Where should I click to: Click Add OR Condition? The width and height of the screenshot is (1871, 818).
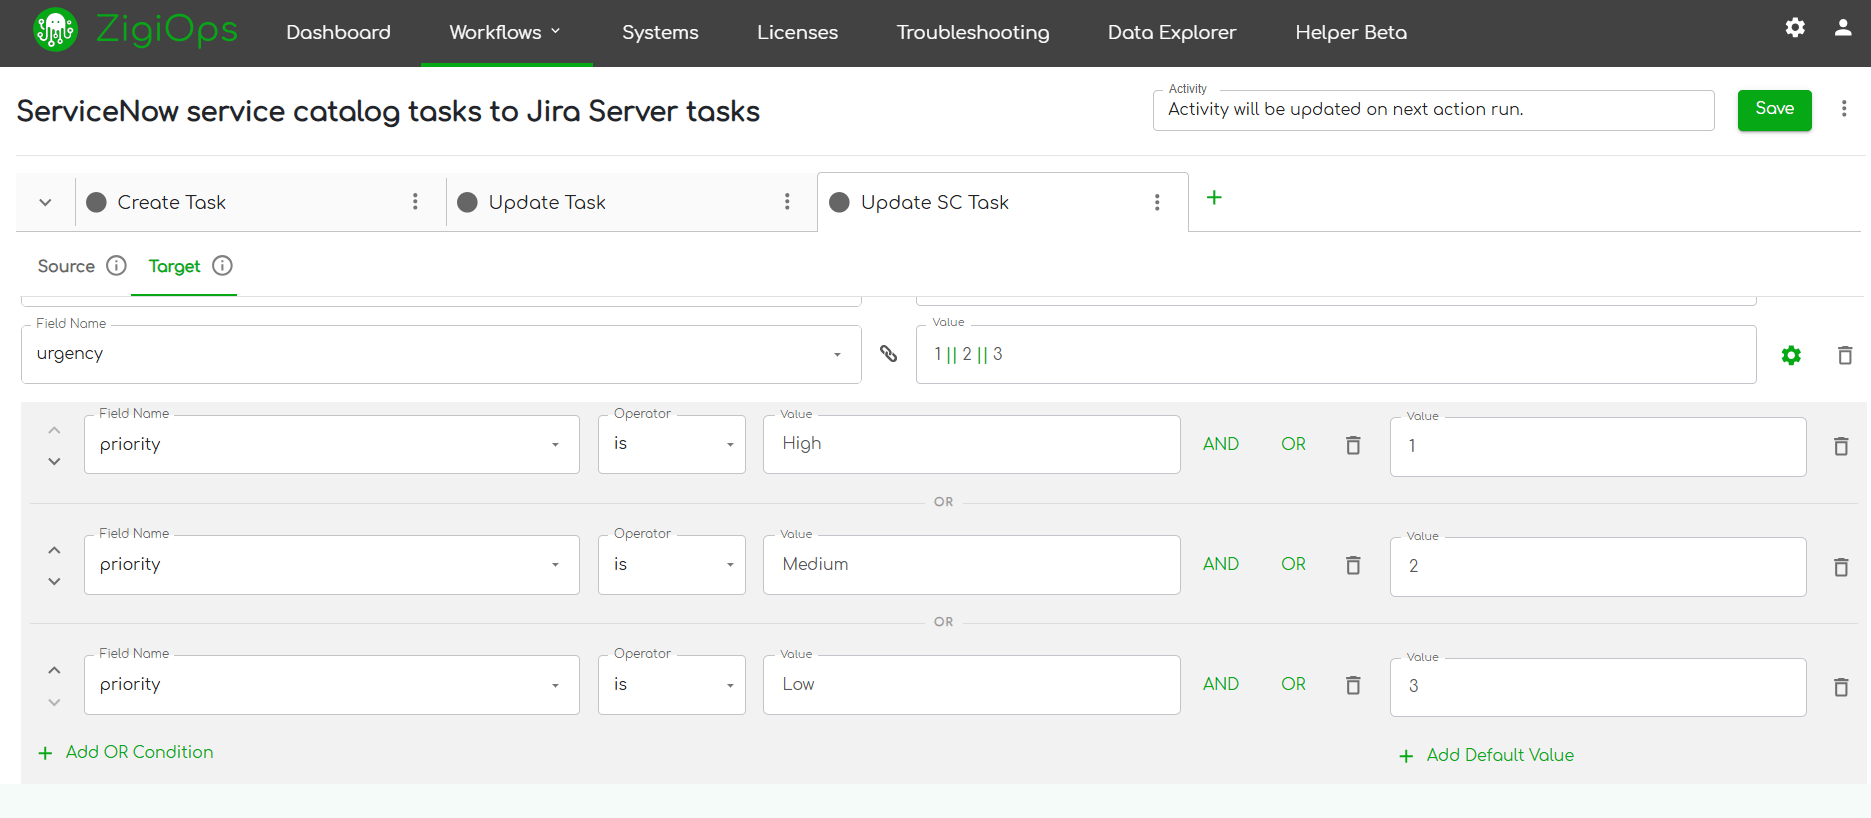(125, 752)
